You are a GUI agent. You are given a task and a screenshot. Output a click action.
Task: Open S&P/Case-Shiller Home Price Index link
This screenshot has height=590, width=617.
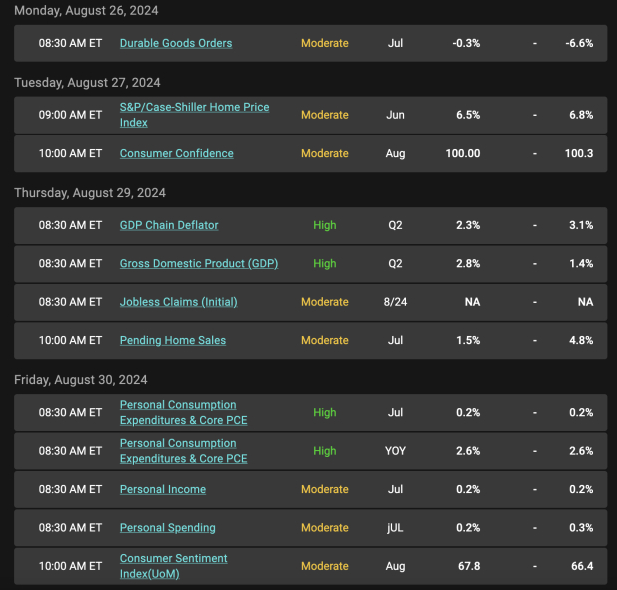coord(194,115)
